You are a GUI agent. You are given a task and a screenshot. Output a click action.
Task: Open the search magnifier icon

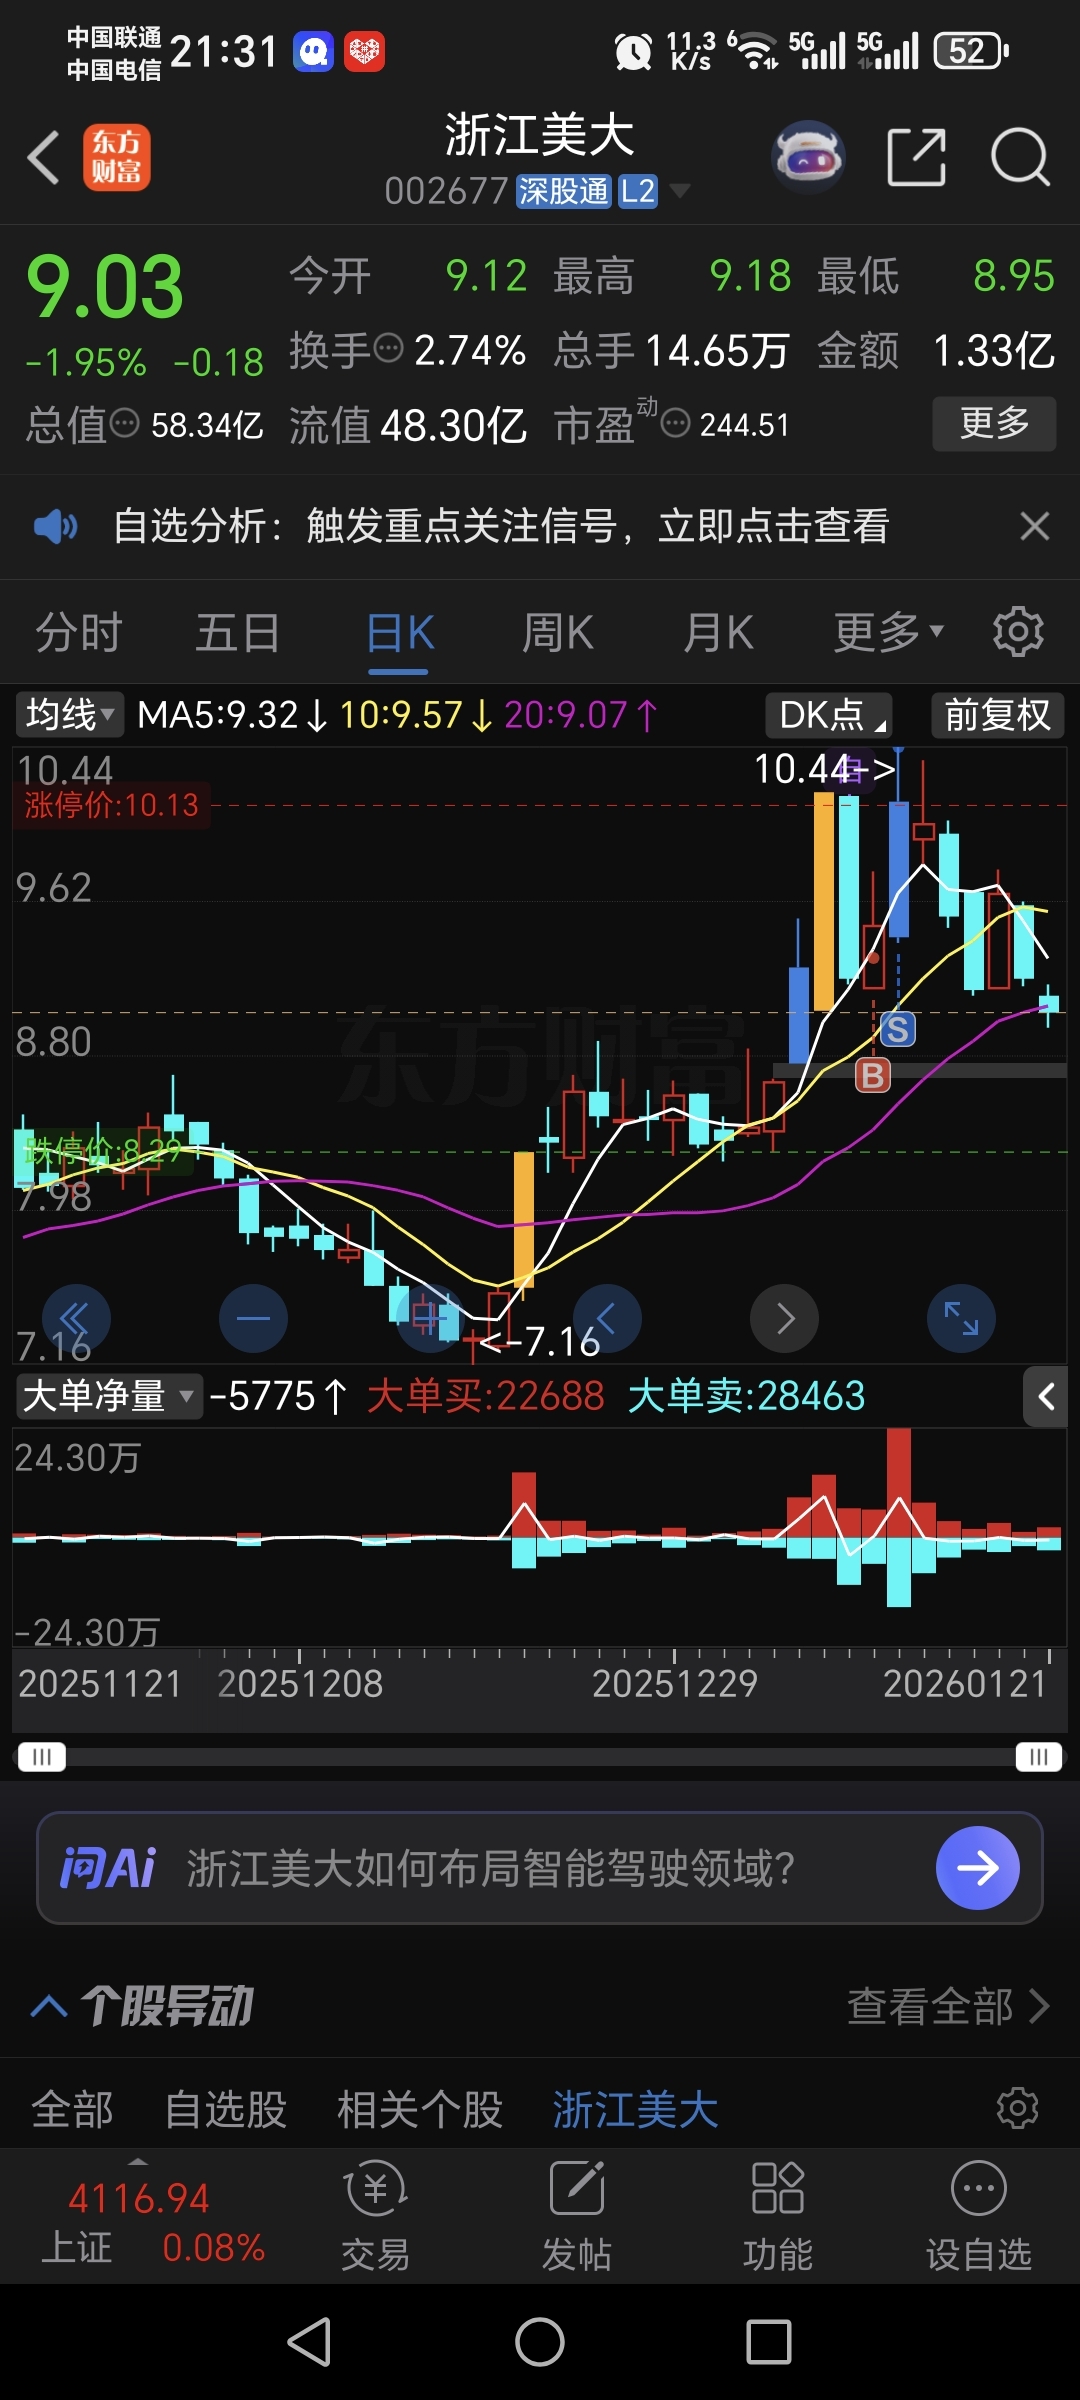(x=1020, y=157)
